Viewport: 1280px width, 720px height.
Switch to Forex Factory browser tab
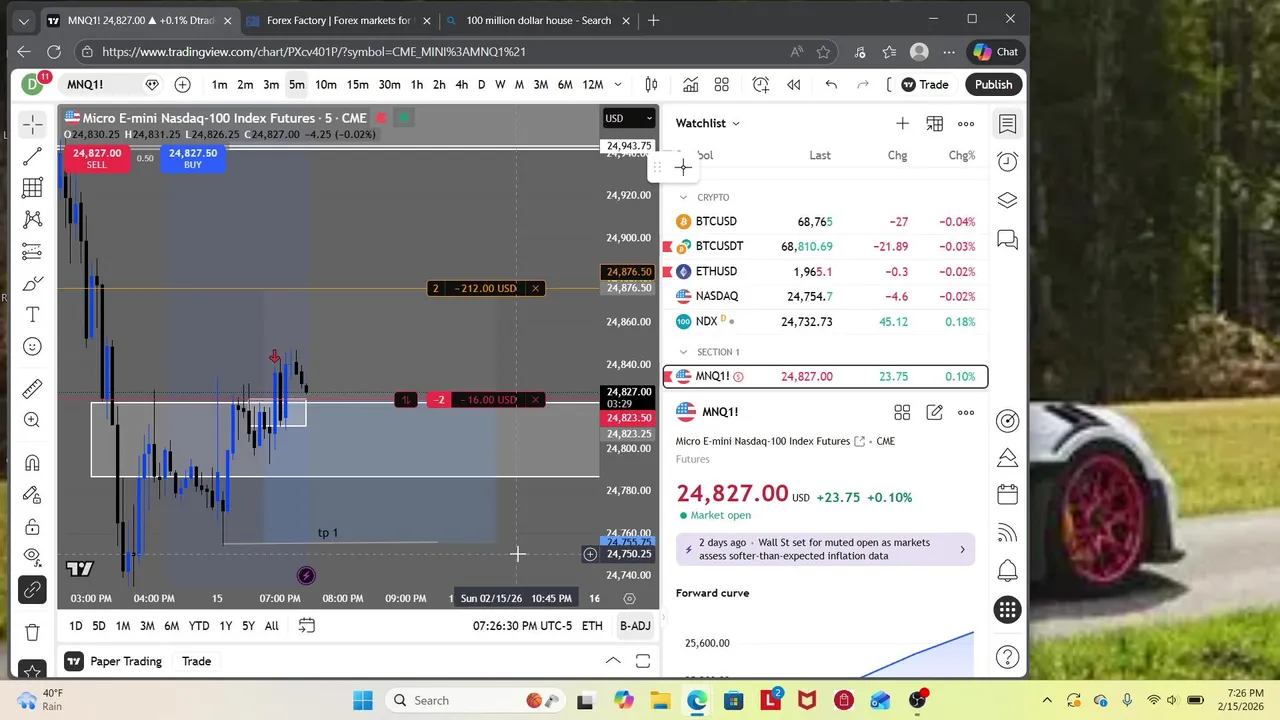338,20
